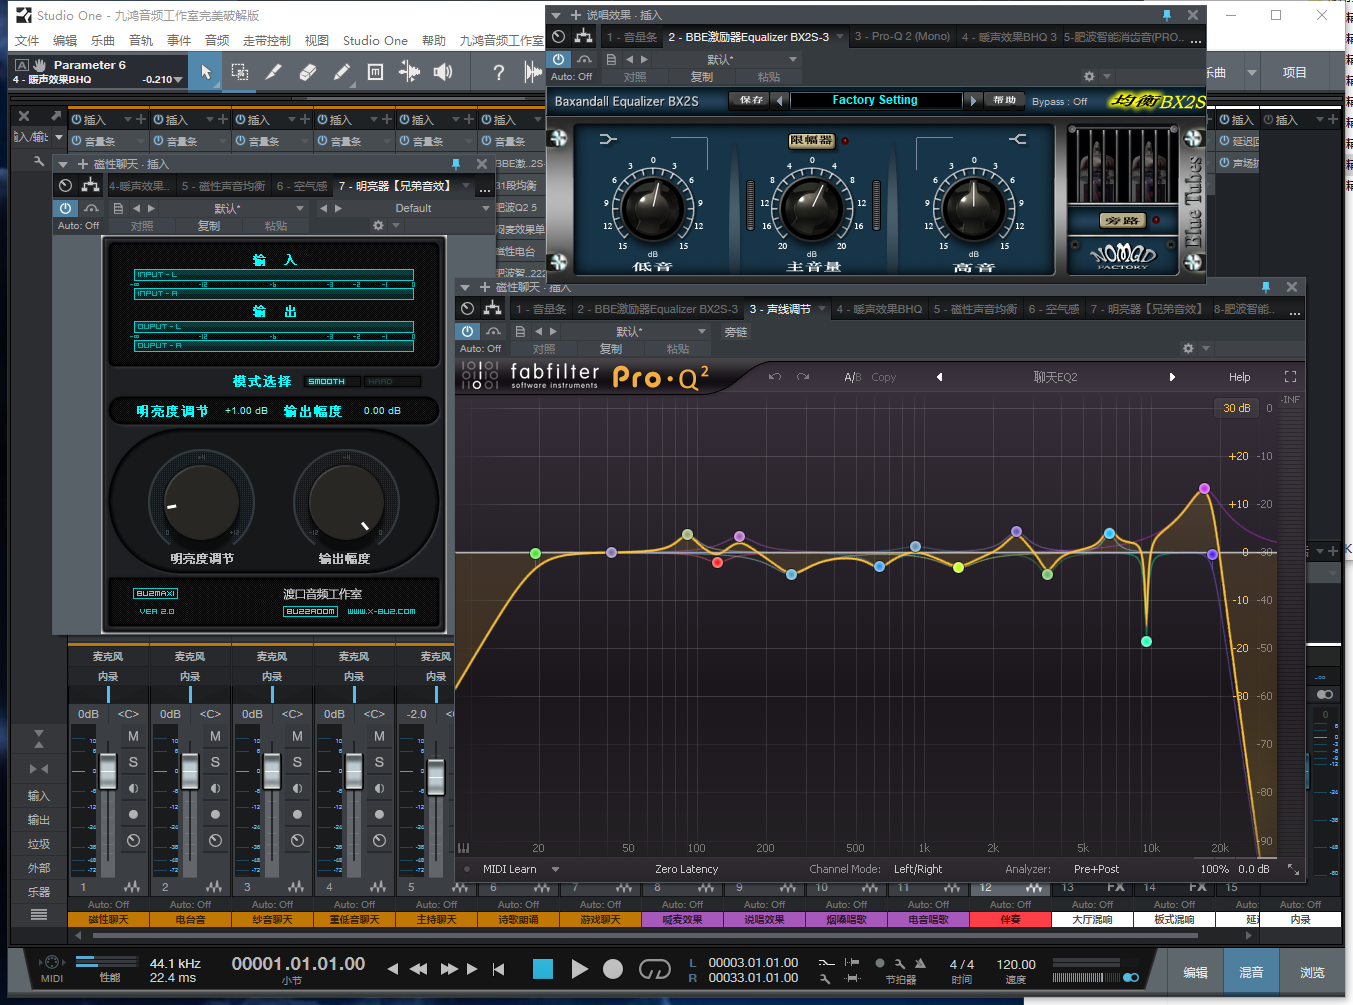Viewport: 1353px width, 1005px height.
Task: Click the listen speaker tool
Action: tap(443, 72)
